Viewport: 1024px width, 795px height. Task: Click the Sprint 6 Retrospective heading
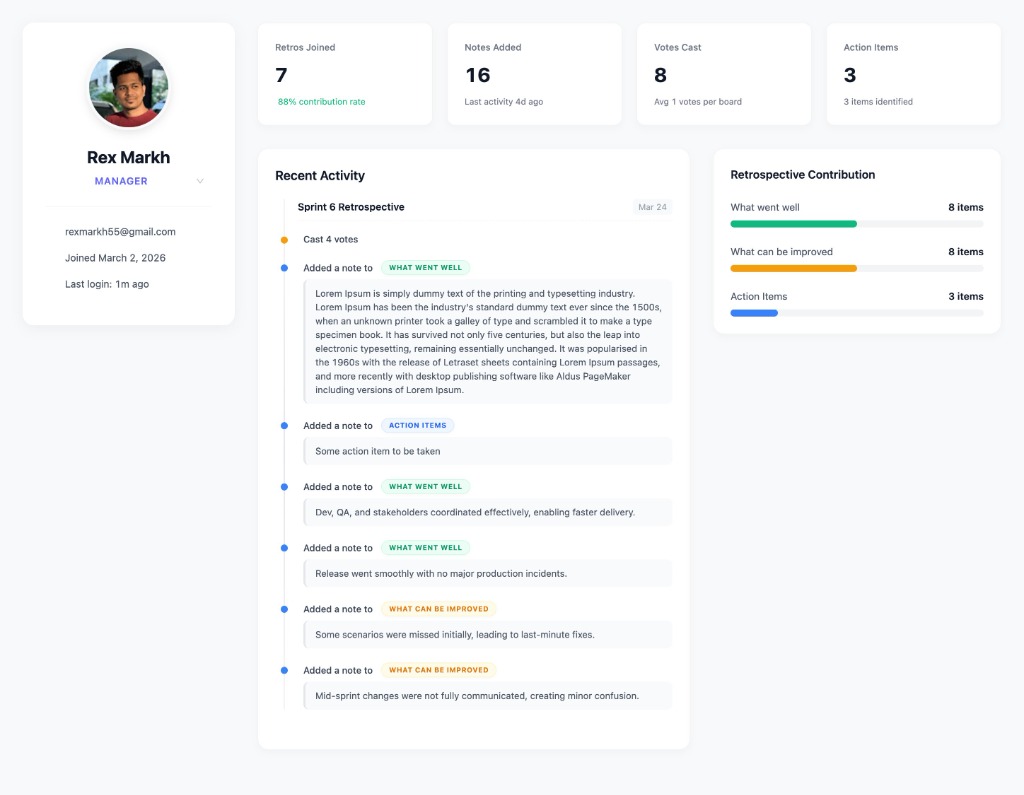point(353,207)
